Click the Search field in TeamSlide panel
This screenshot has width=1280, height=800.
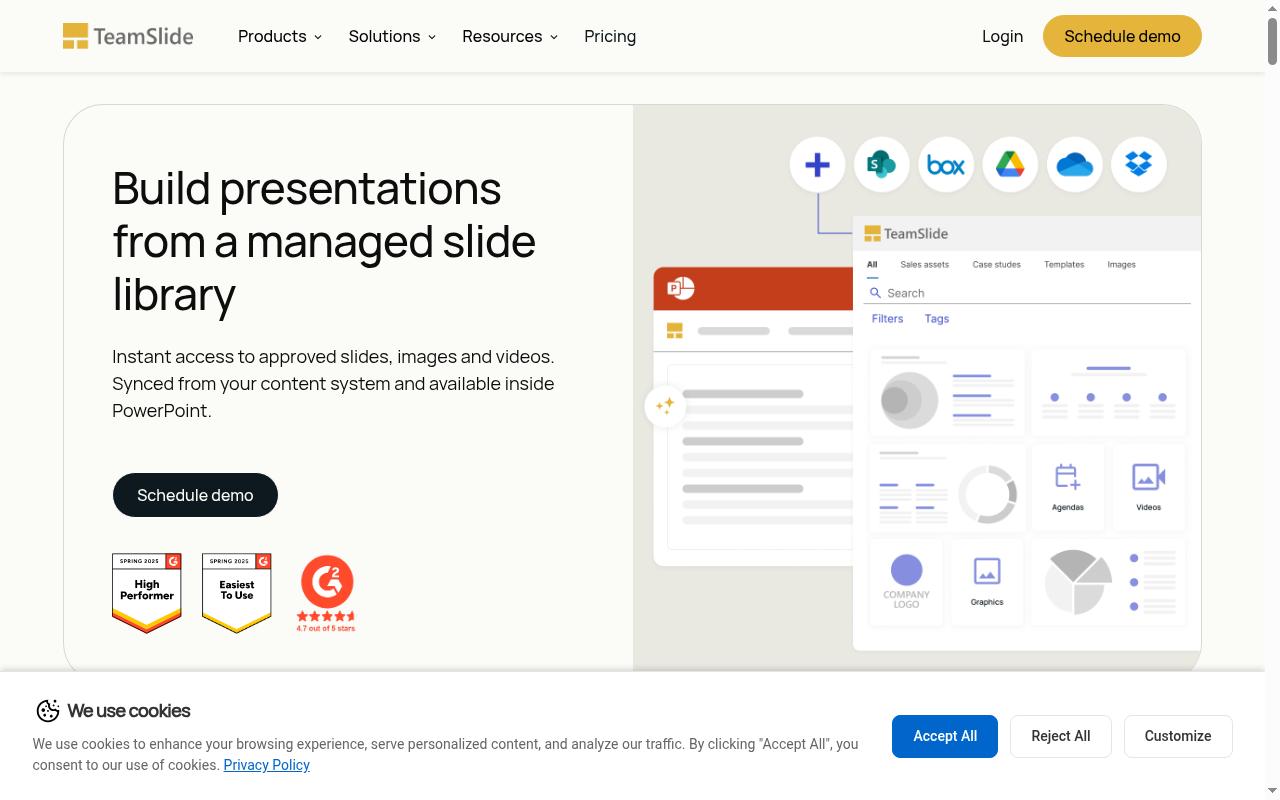click(x=1027, y=293)
